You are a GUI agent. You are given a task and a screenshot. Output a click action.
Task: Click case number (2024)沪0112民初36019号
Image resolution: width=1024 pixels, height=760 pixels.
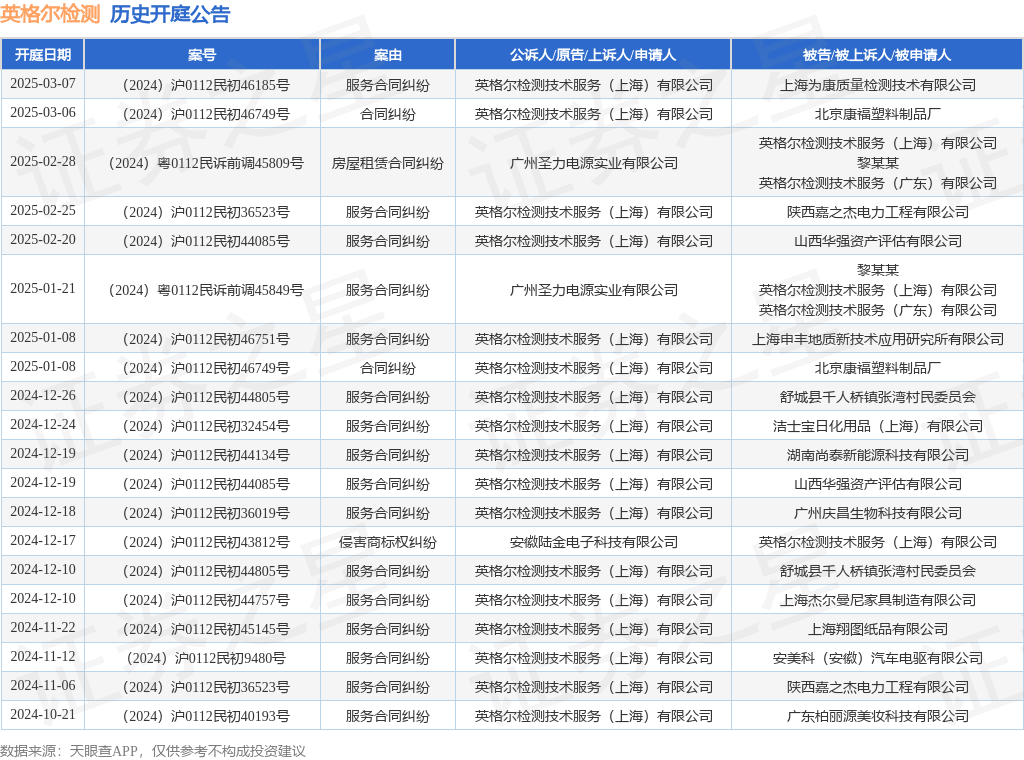click(x=206, y=513)
